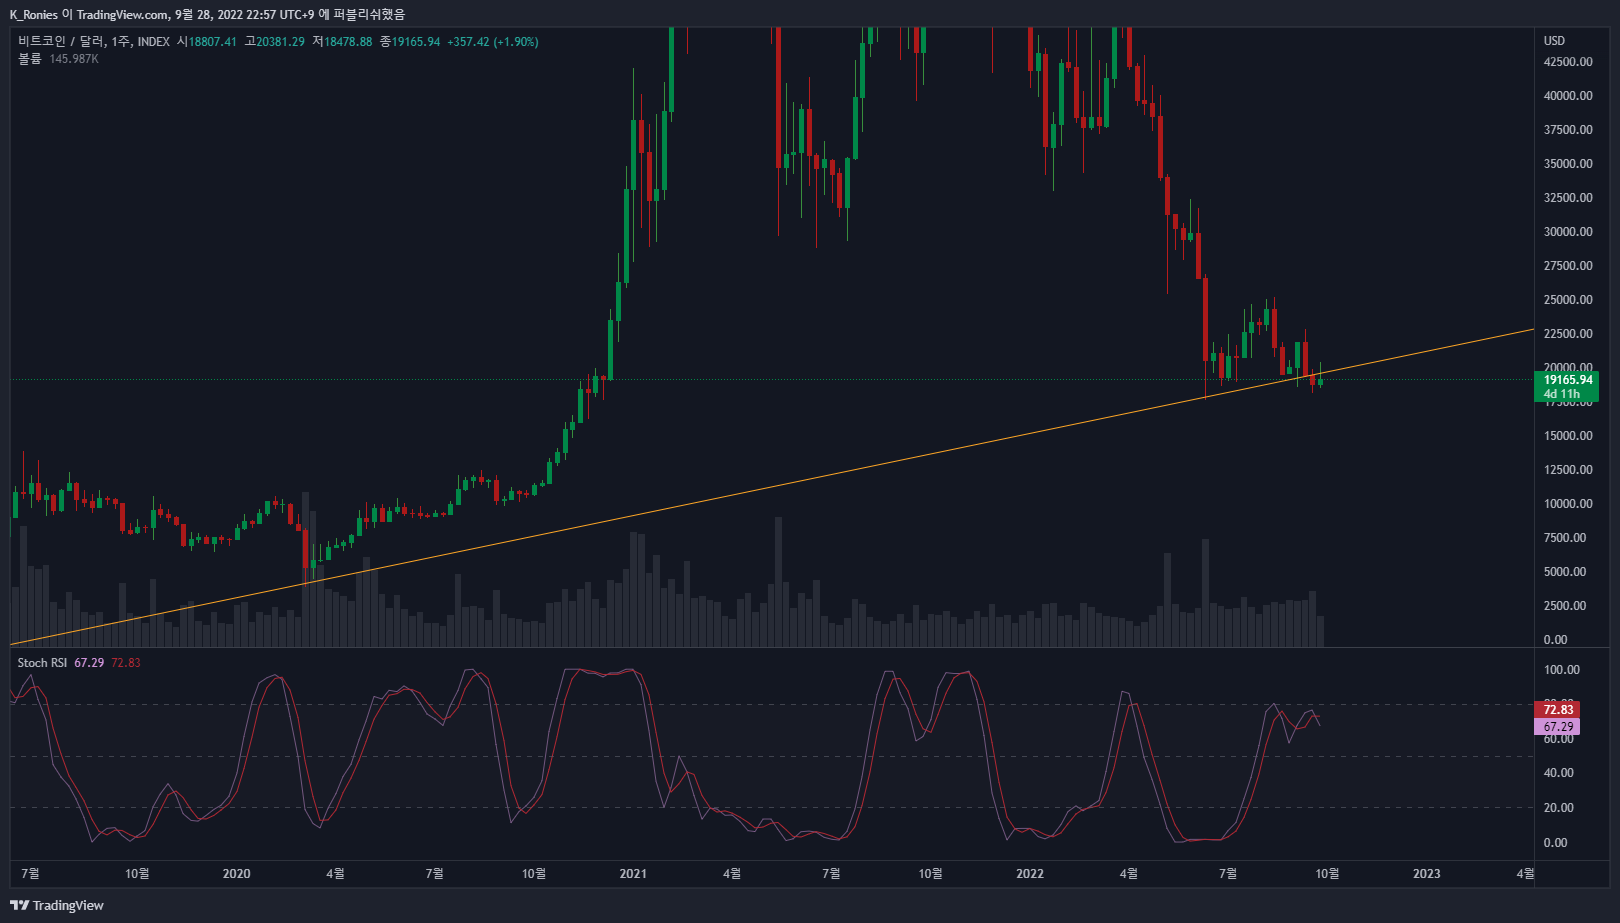This screenshot has height=923, width=1620.
Task: Click the high value 20381.29 in the legend
Action: (x=281, y=41)
